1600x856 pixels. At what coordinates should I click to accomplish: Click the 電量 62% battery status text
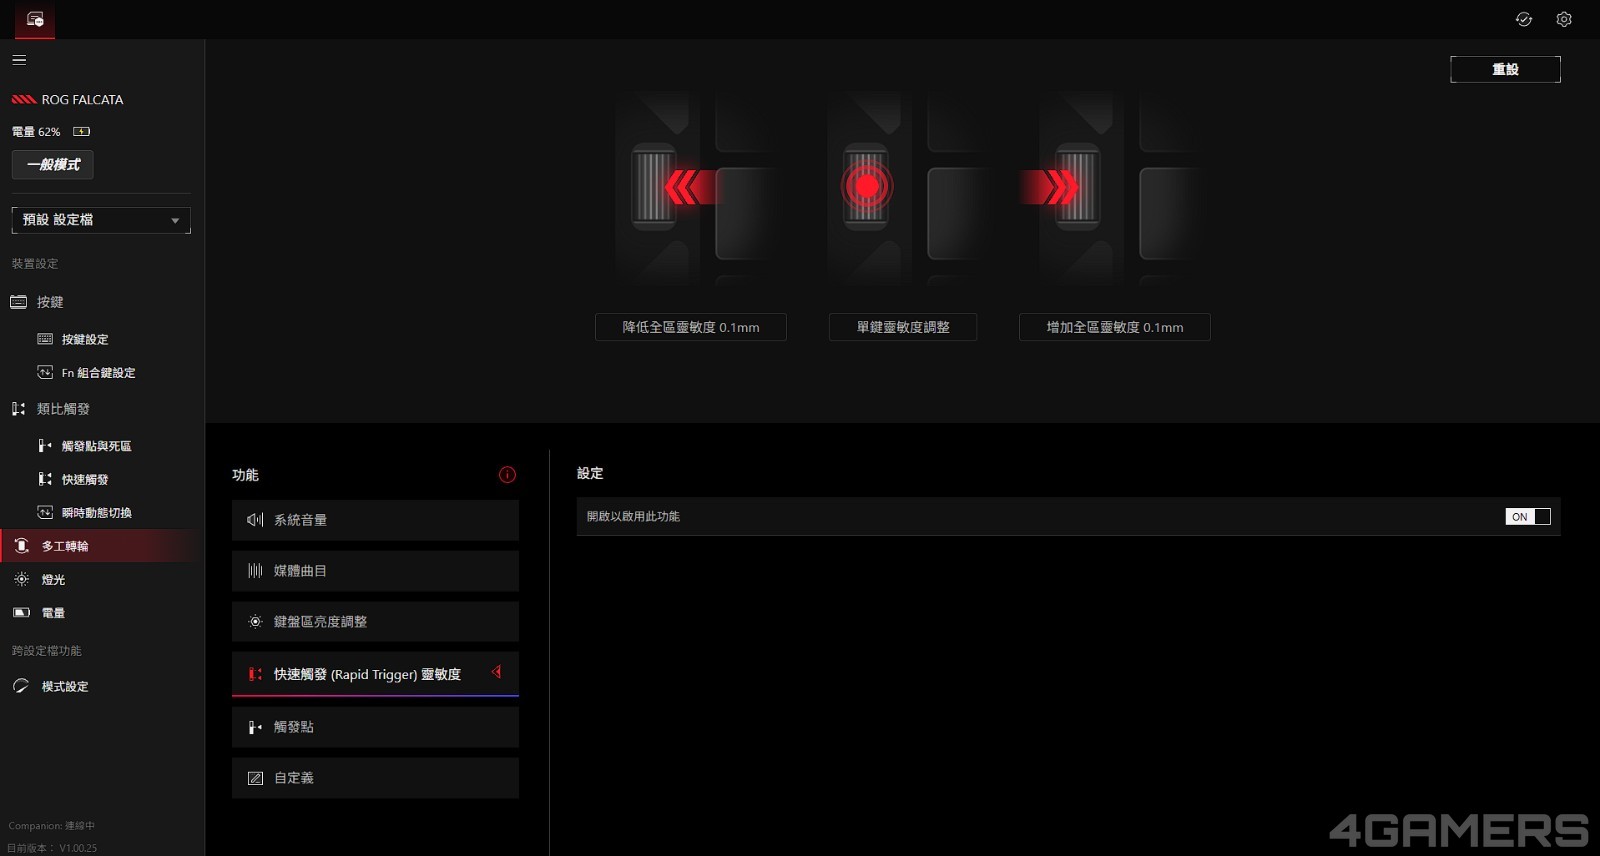pos(36,132)
